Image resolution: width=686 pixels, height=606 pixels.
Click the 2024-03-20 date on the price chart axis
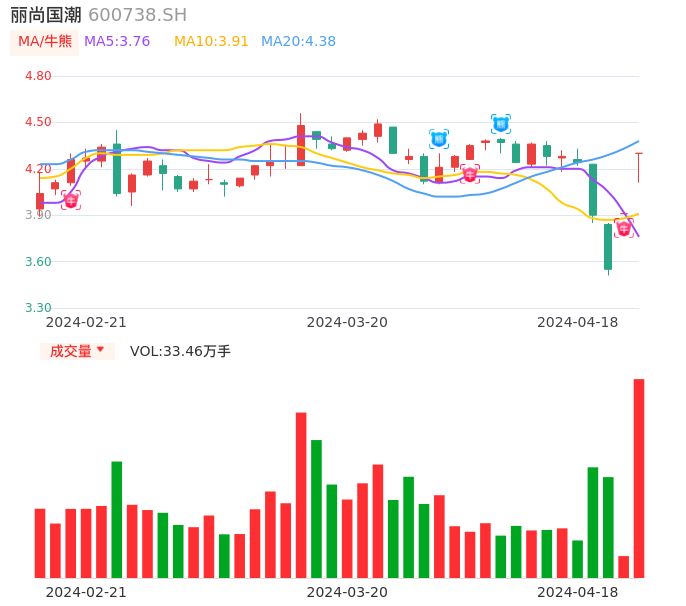pyautogui.click(x=347, y=322)
